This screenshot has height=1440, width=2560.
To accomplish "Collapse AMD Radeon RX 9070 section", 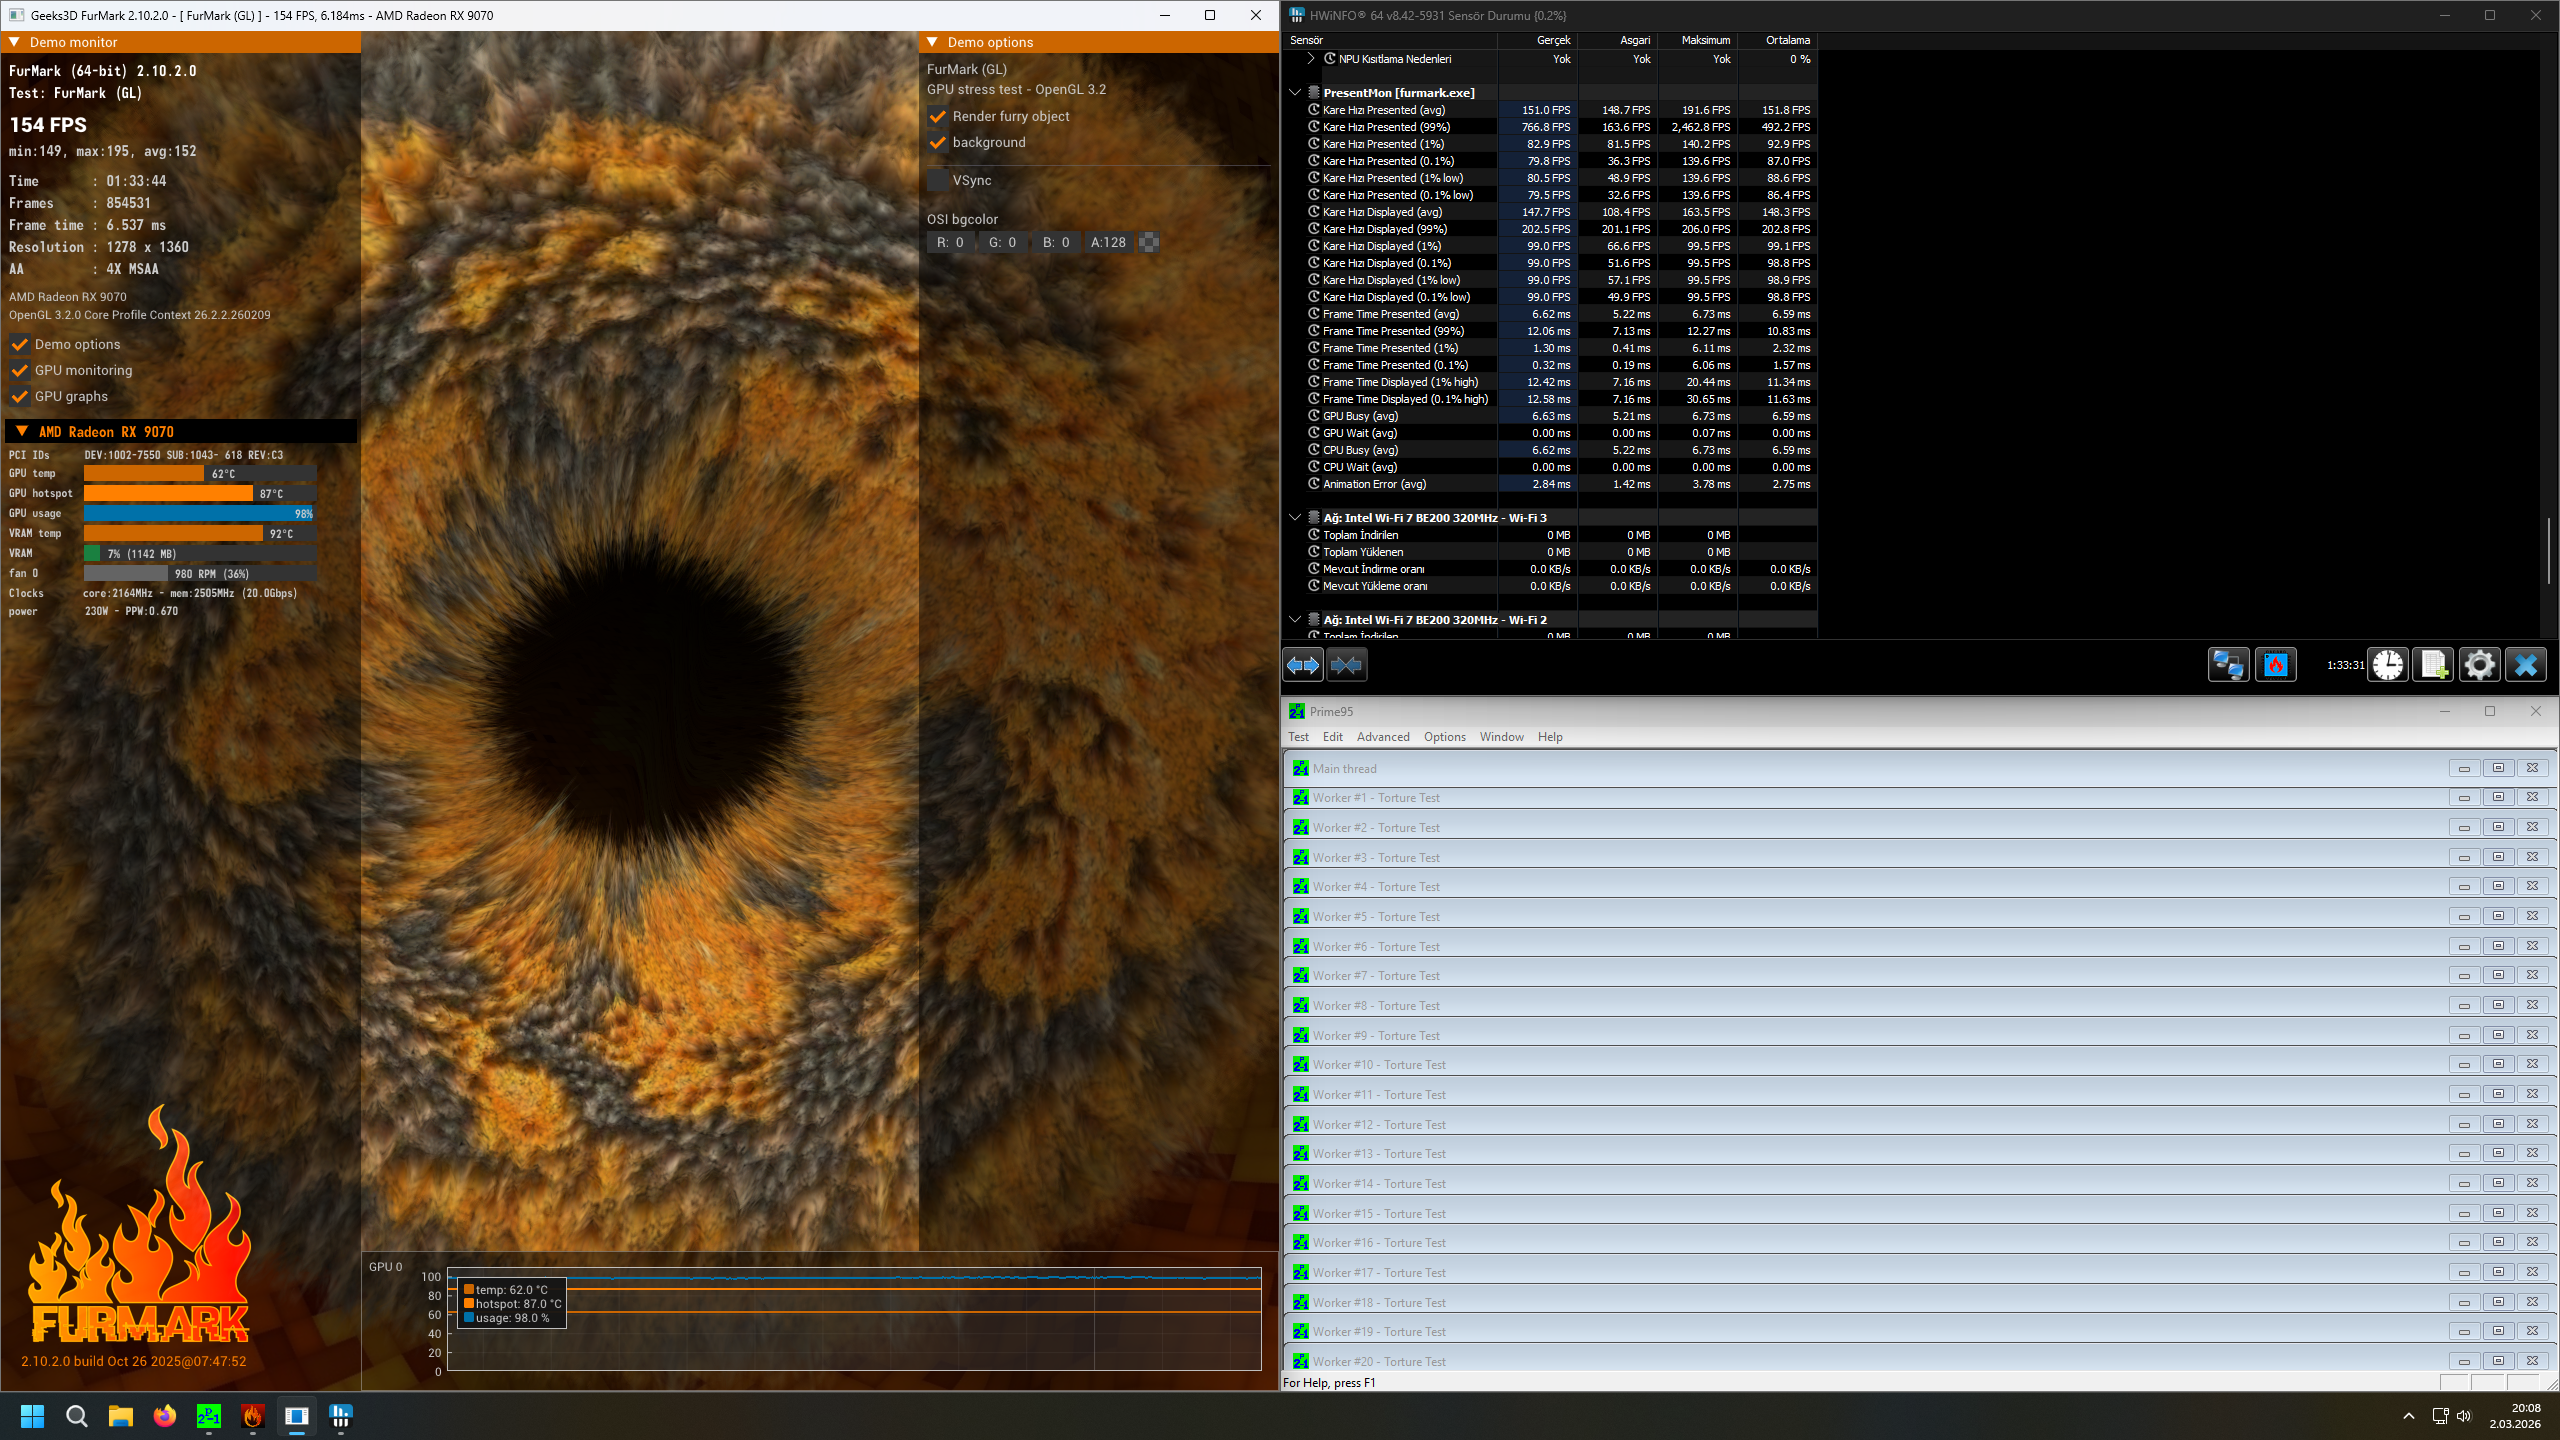I will coord(22,431).
